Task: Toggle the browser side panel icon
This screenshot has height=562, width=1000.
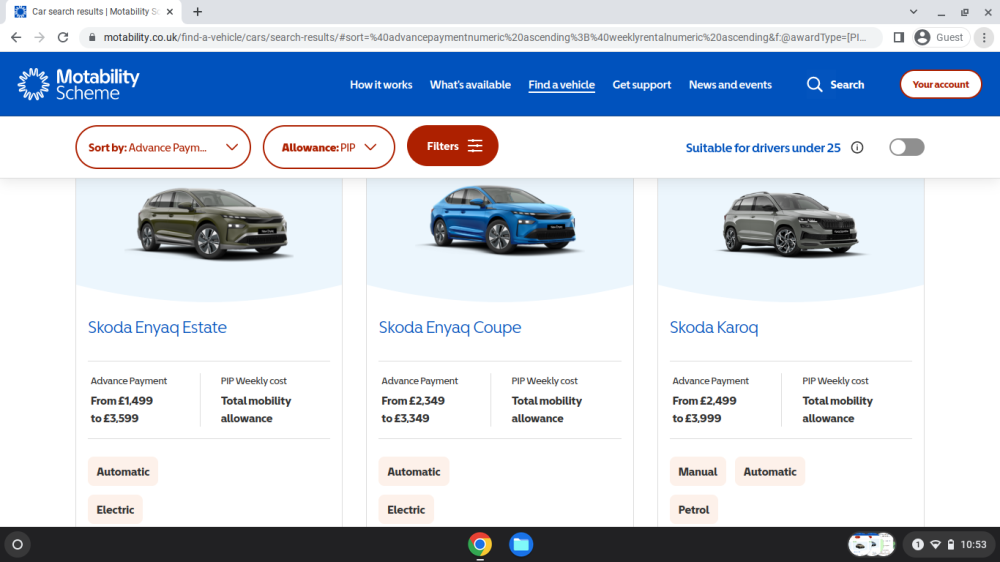Action: [x=899, y=38]
